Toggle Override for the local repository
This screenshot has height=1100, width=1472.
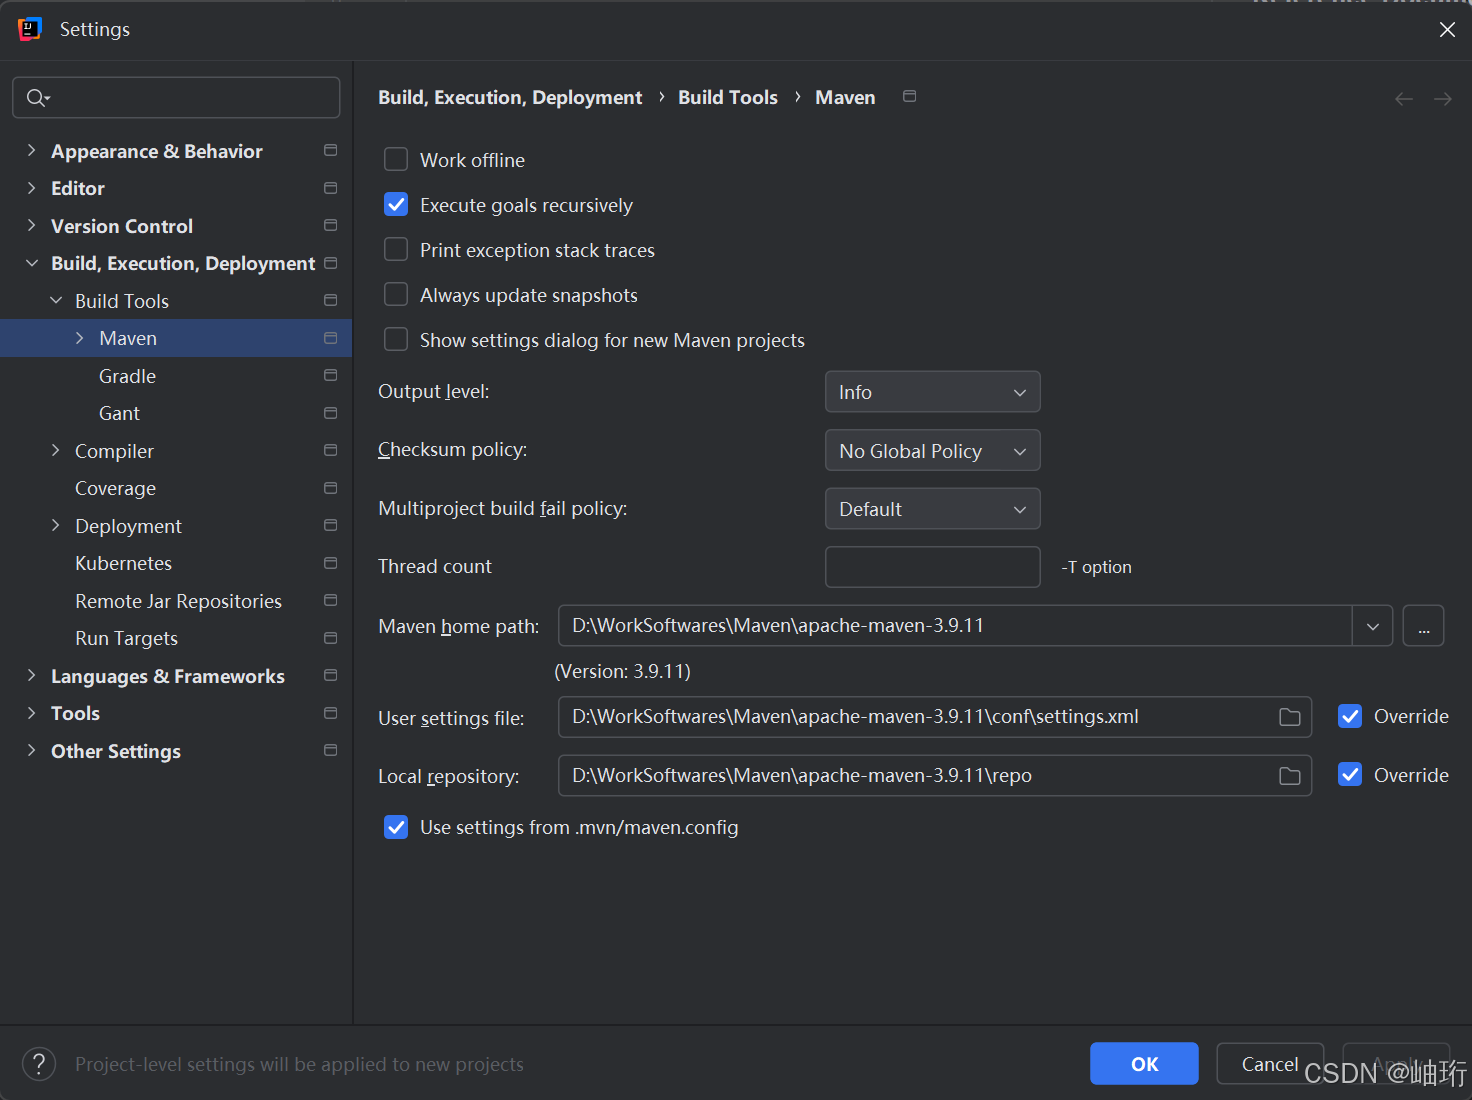tap(1350, 775)
